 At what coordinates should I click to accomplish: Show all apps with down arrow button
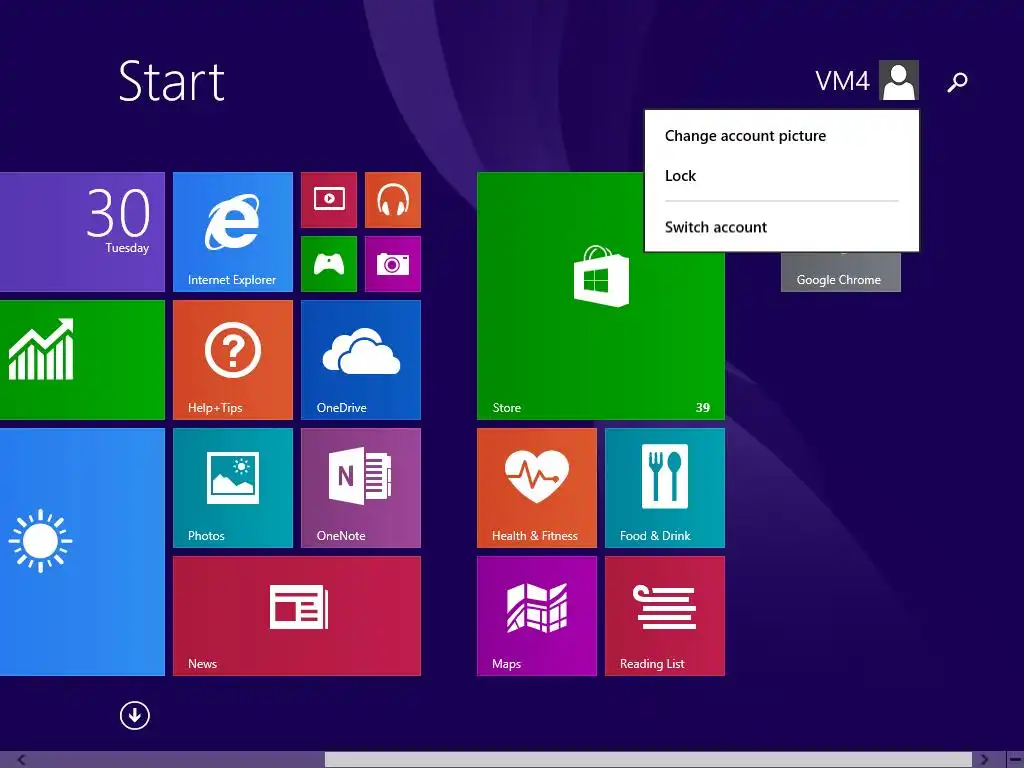pyautogui.click(x=135, y=715)
